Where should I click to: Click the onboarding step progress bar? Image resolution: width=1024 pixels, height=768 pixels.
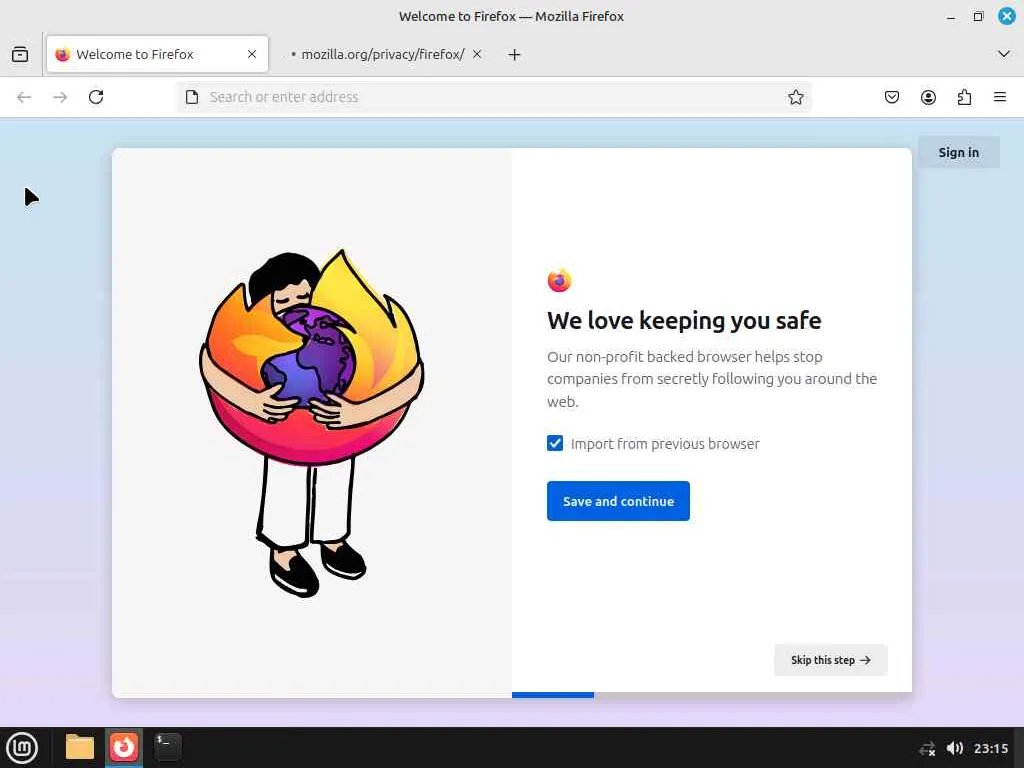click(x=712, y=695)
